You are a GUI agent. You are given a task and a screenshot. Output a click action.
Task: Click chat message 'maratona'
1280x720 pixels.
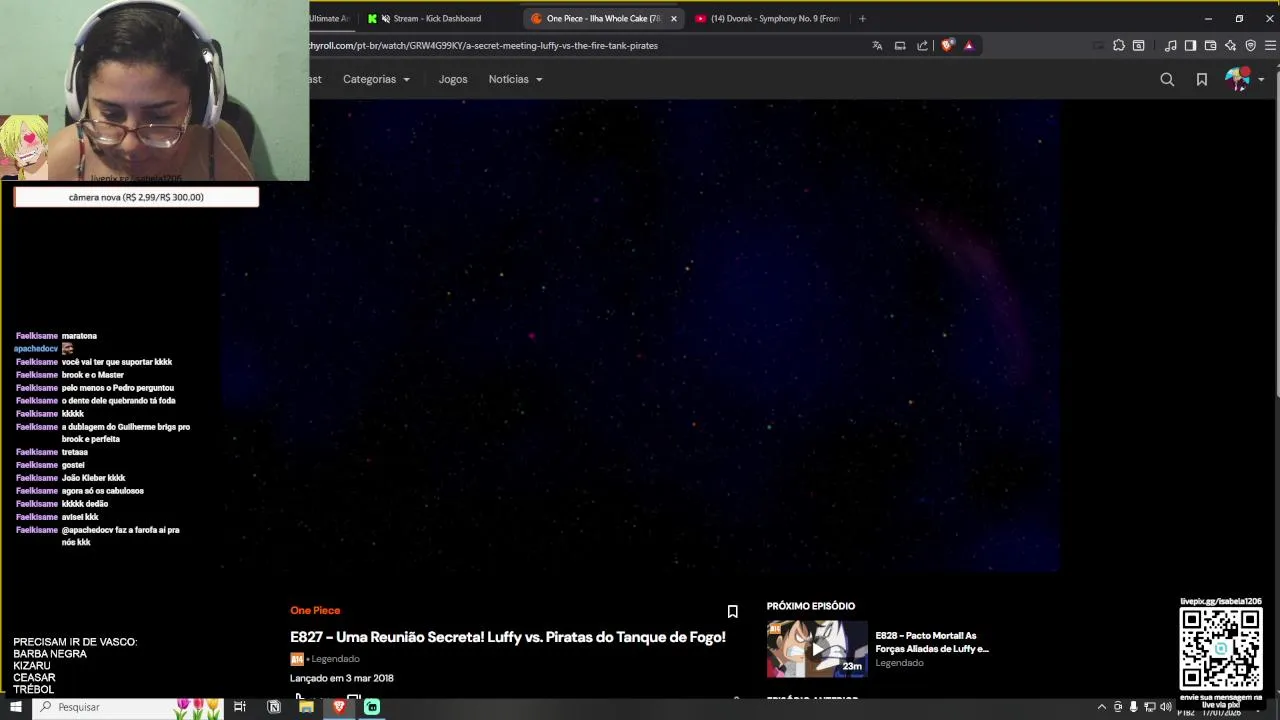point(79,336)
